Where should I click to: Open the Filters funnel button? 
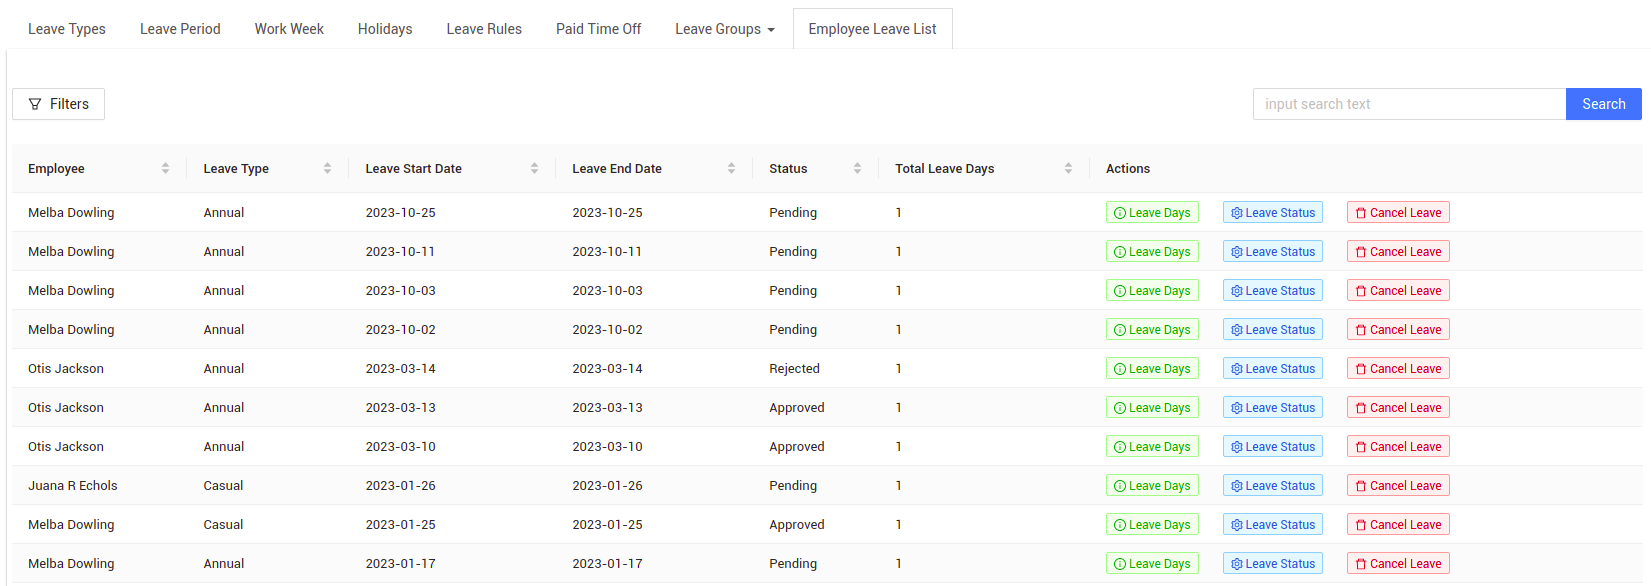click(x=58, y=104)
